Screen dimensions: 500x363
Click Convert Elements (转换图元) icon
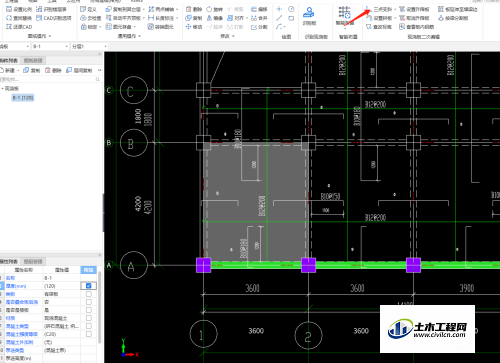pyautogui.click(x=151, y=27)
